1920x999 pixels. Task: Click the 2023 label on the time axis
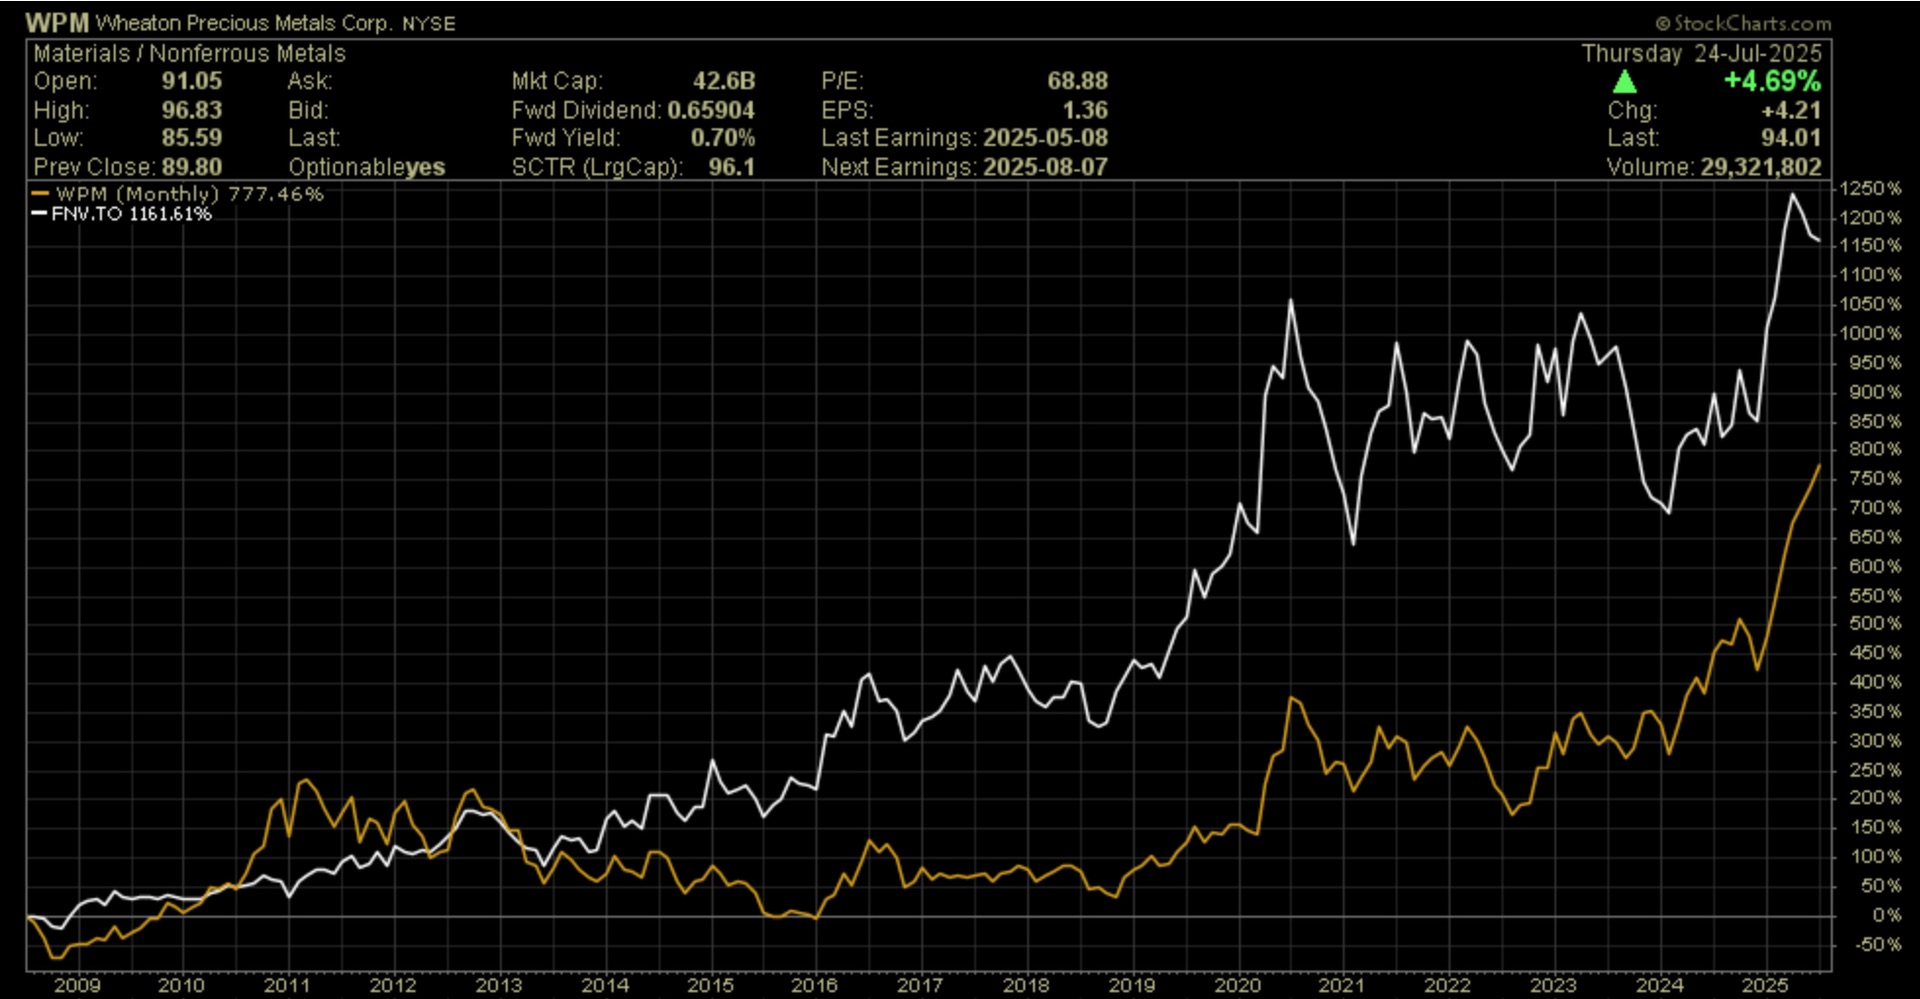tap(1554, 985)
